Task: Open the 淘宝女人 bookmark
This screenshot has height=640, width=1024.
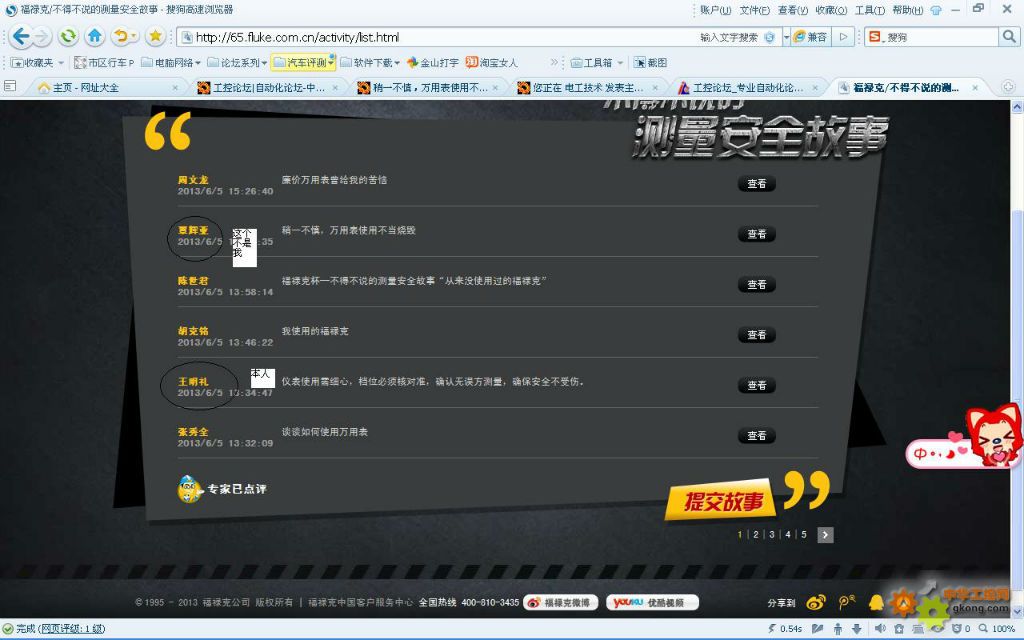Action: (x=492, y=63)
